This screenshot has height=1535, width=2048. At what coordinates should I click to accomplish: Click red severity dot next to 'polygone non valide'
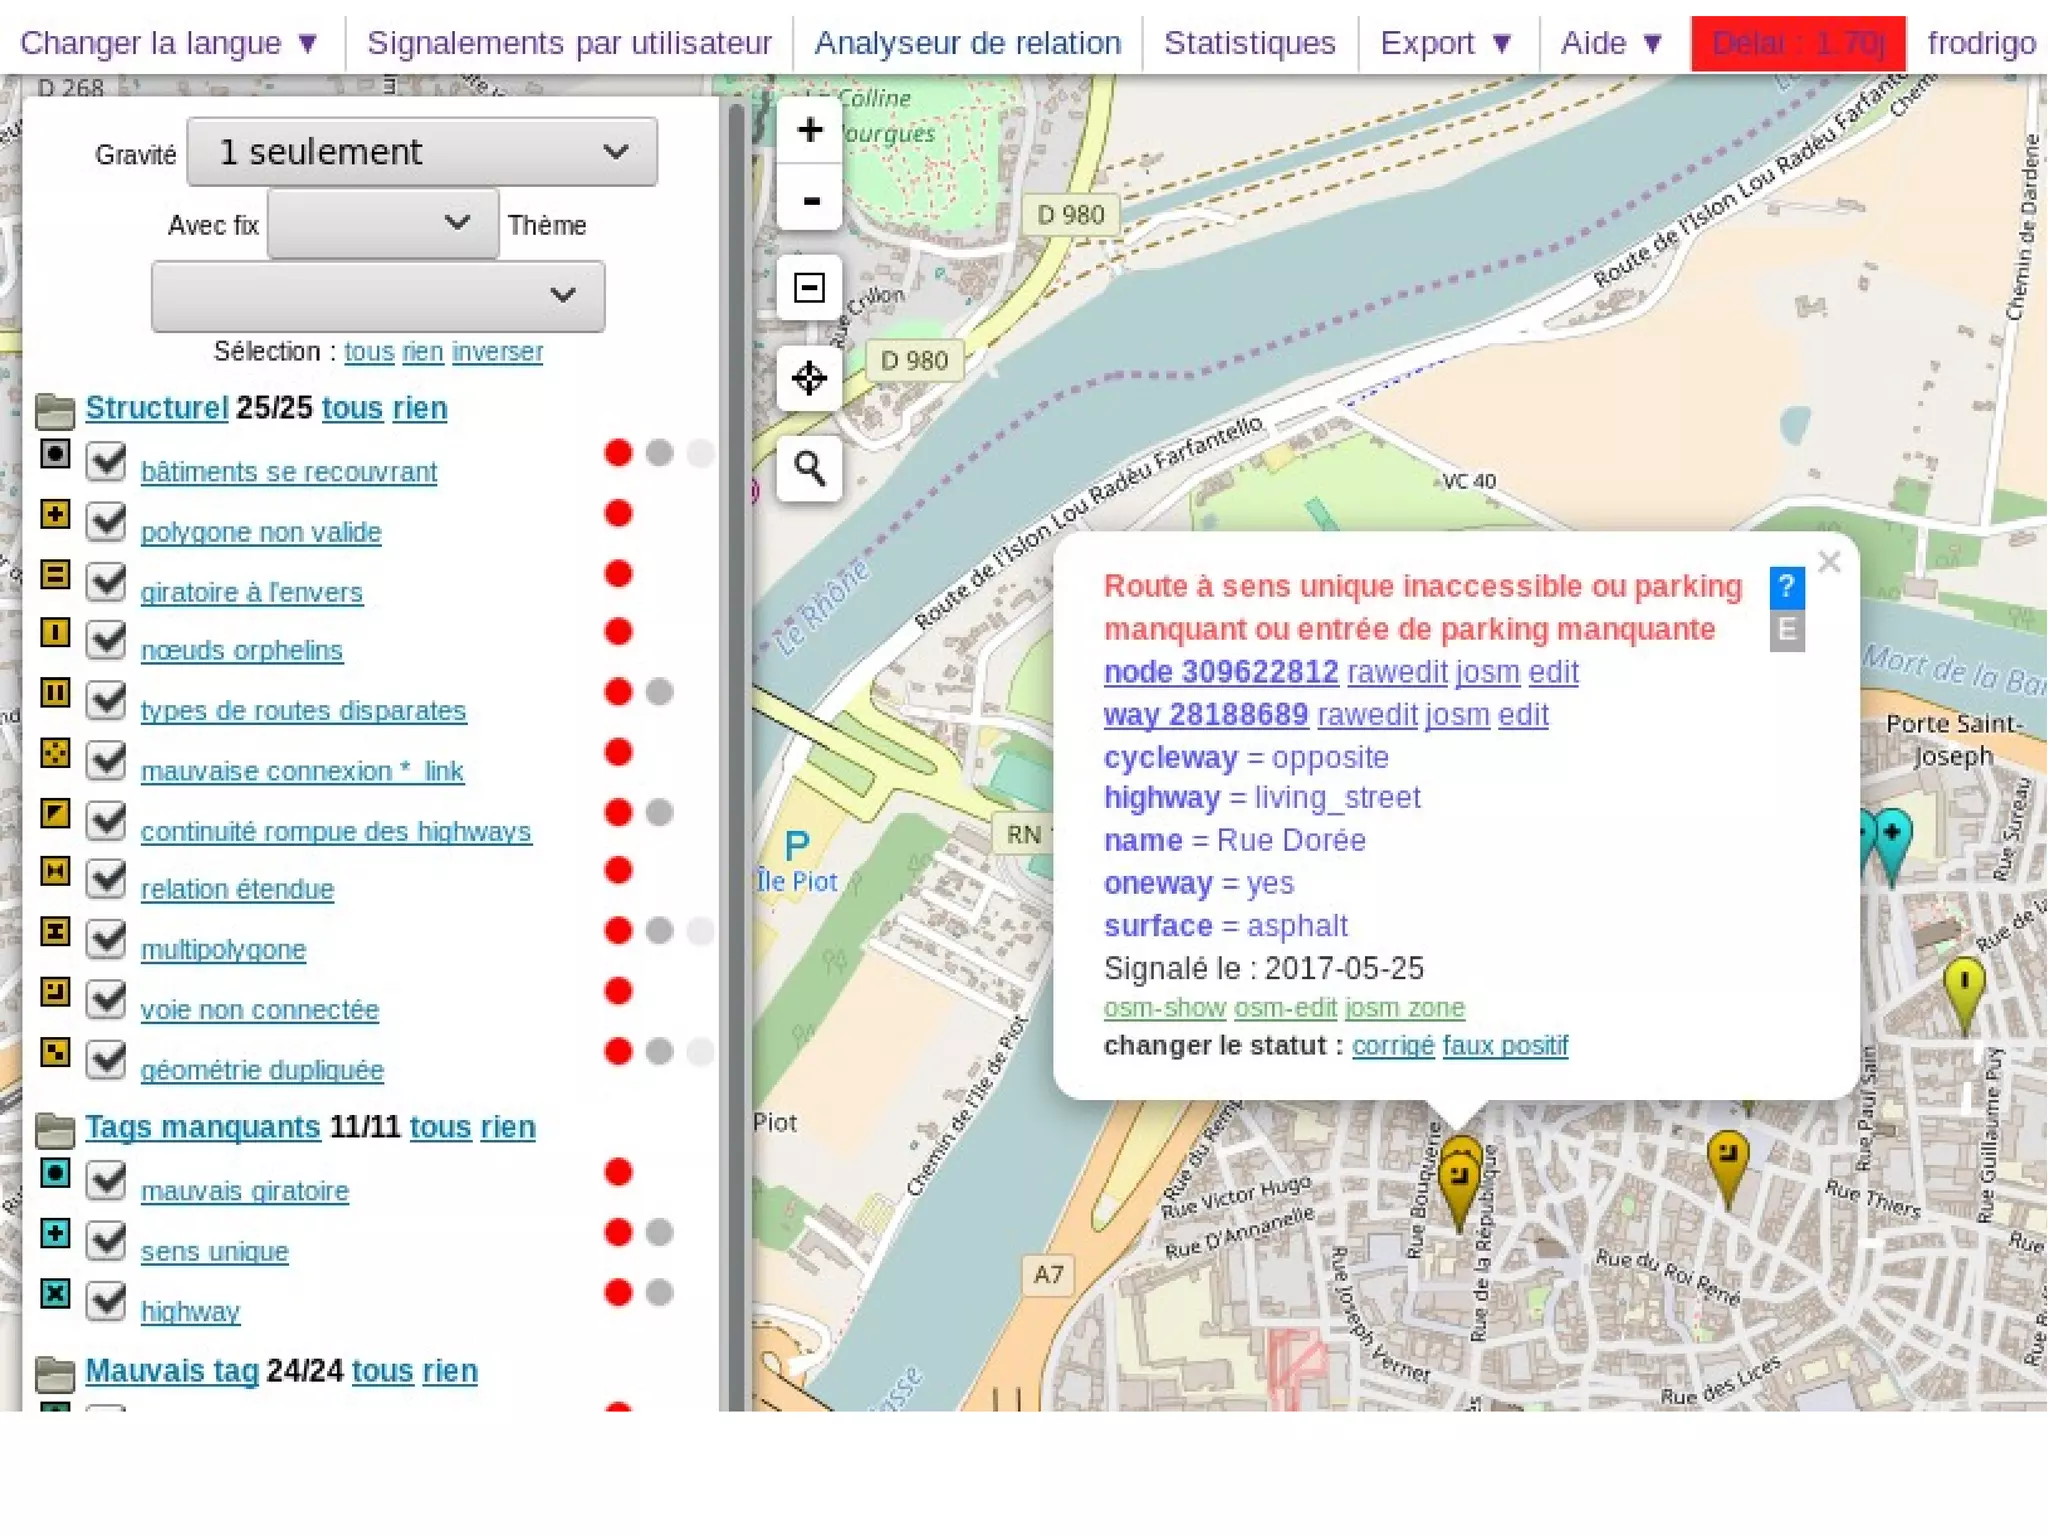[x=618, y=513]
